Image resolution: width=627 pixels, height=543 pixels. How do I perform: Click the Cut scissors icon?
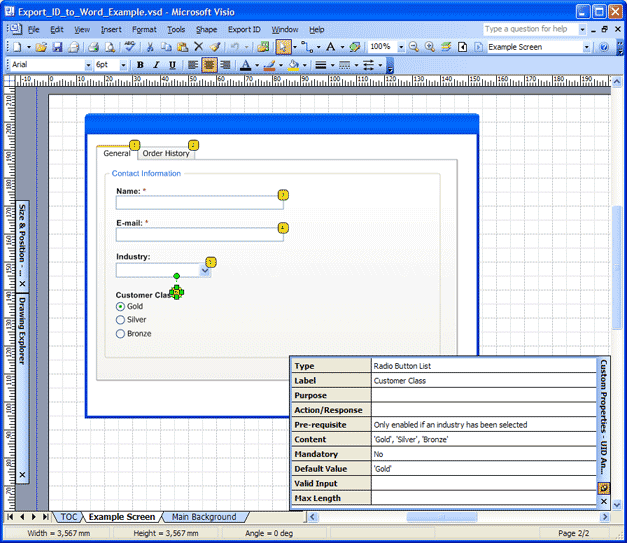pos(150,47)
